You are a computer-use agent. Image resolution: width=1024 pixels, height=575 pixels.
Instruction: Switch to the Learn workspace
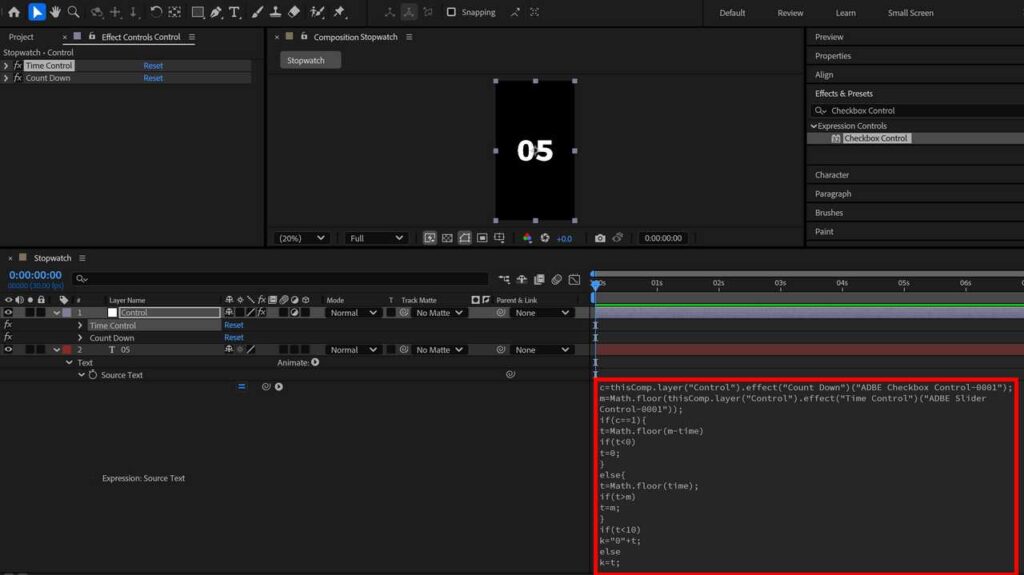[846, 12]
